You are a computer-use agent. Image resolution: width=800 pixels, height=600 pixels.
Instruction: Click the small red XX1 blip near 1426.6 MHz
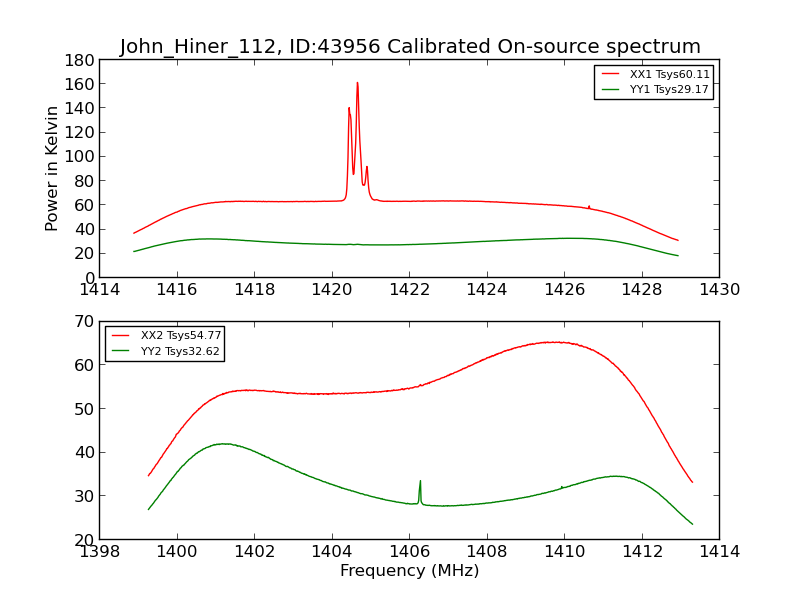point(589,207)
